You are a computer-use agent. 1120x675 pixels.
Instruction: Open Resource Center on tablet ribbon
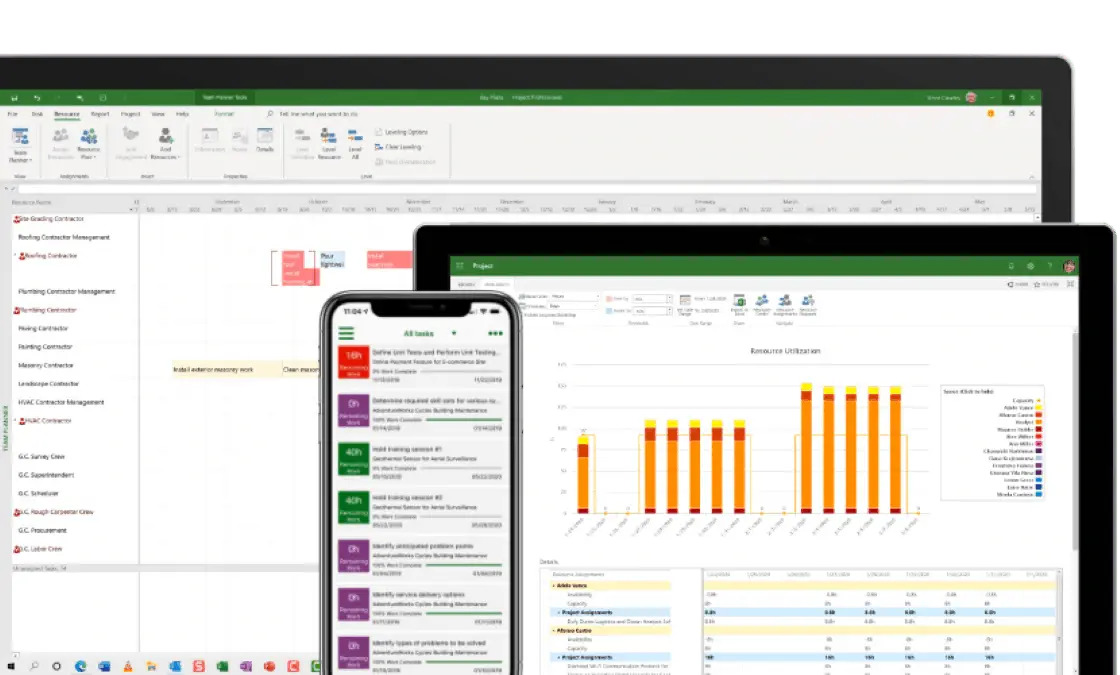(x=762, y=304)
